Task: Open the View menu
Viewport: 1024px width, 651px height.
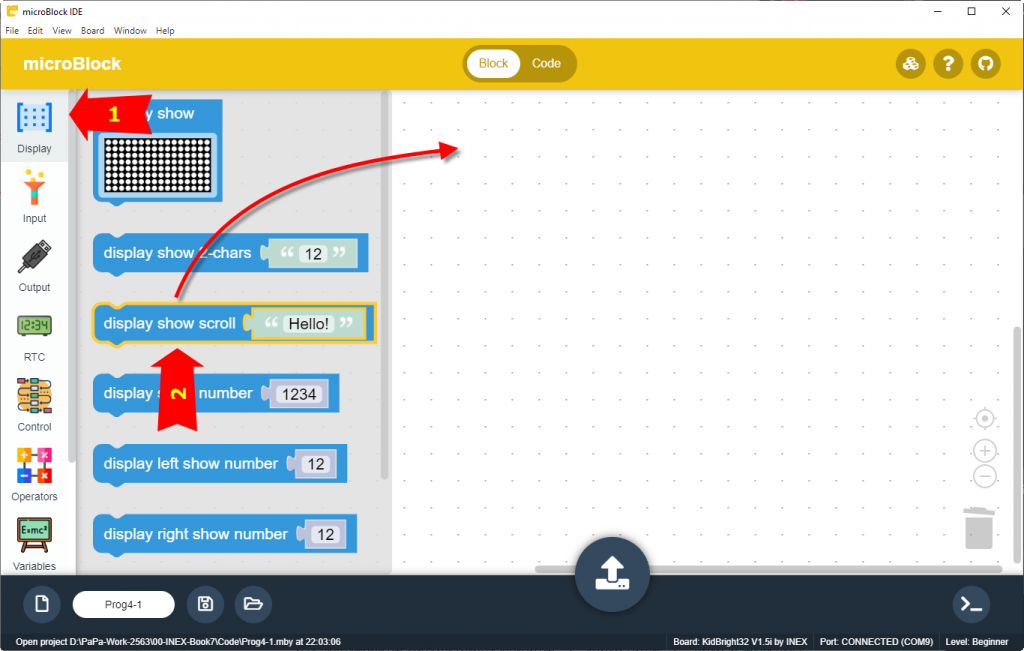Action: 62,31
